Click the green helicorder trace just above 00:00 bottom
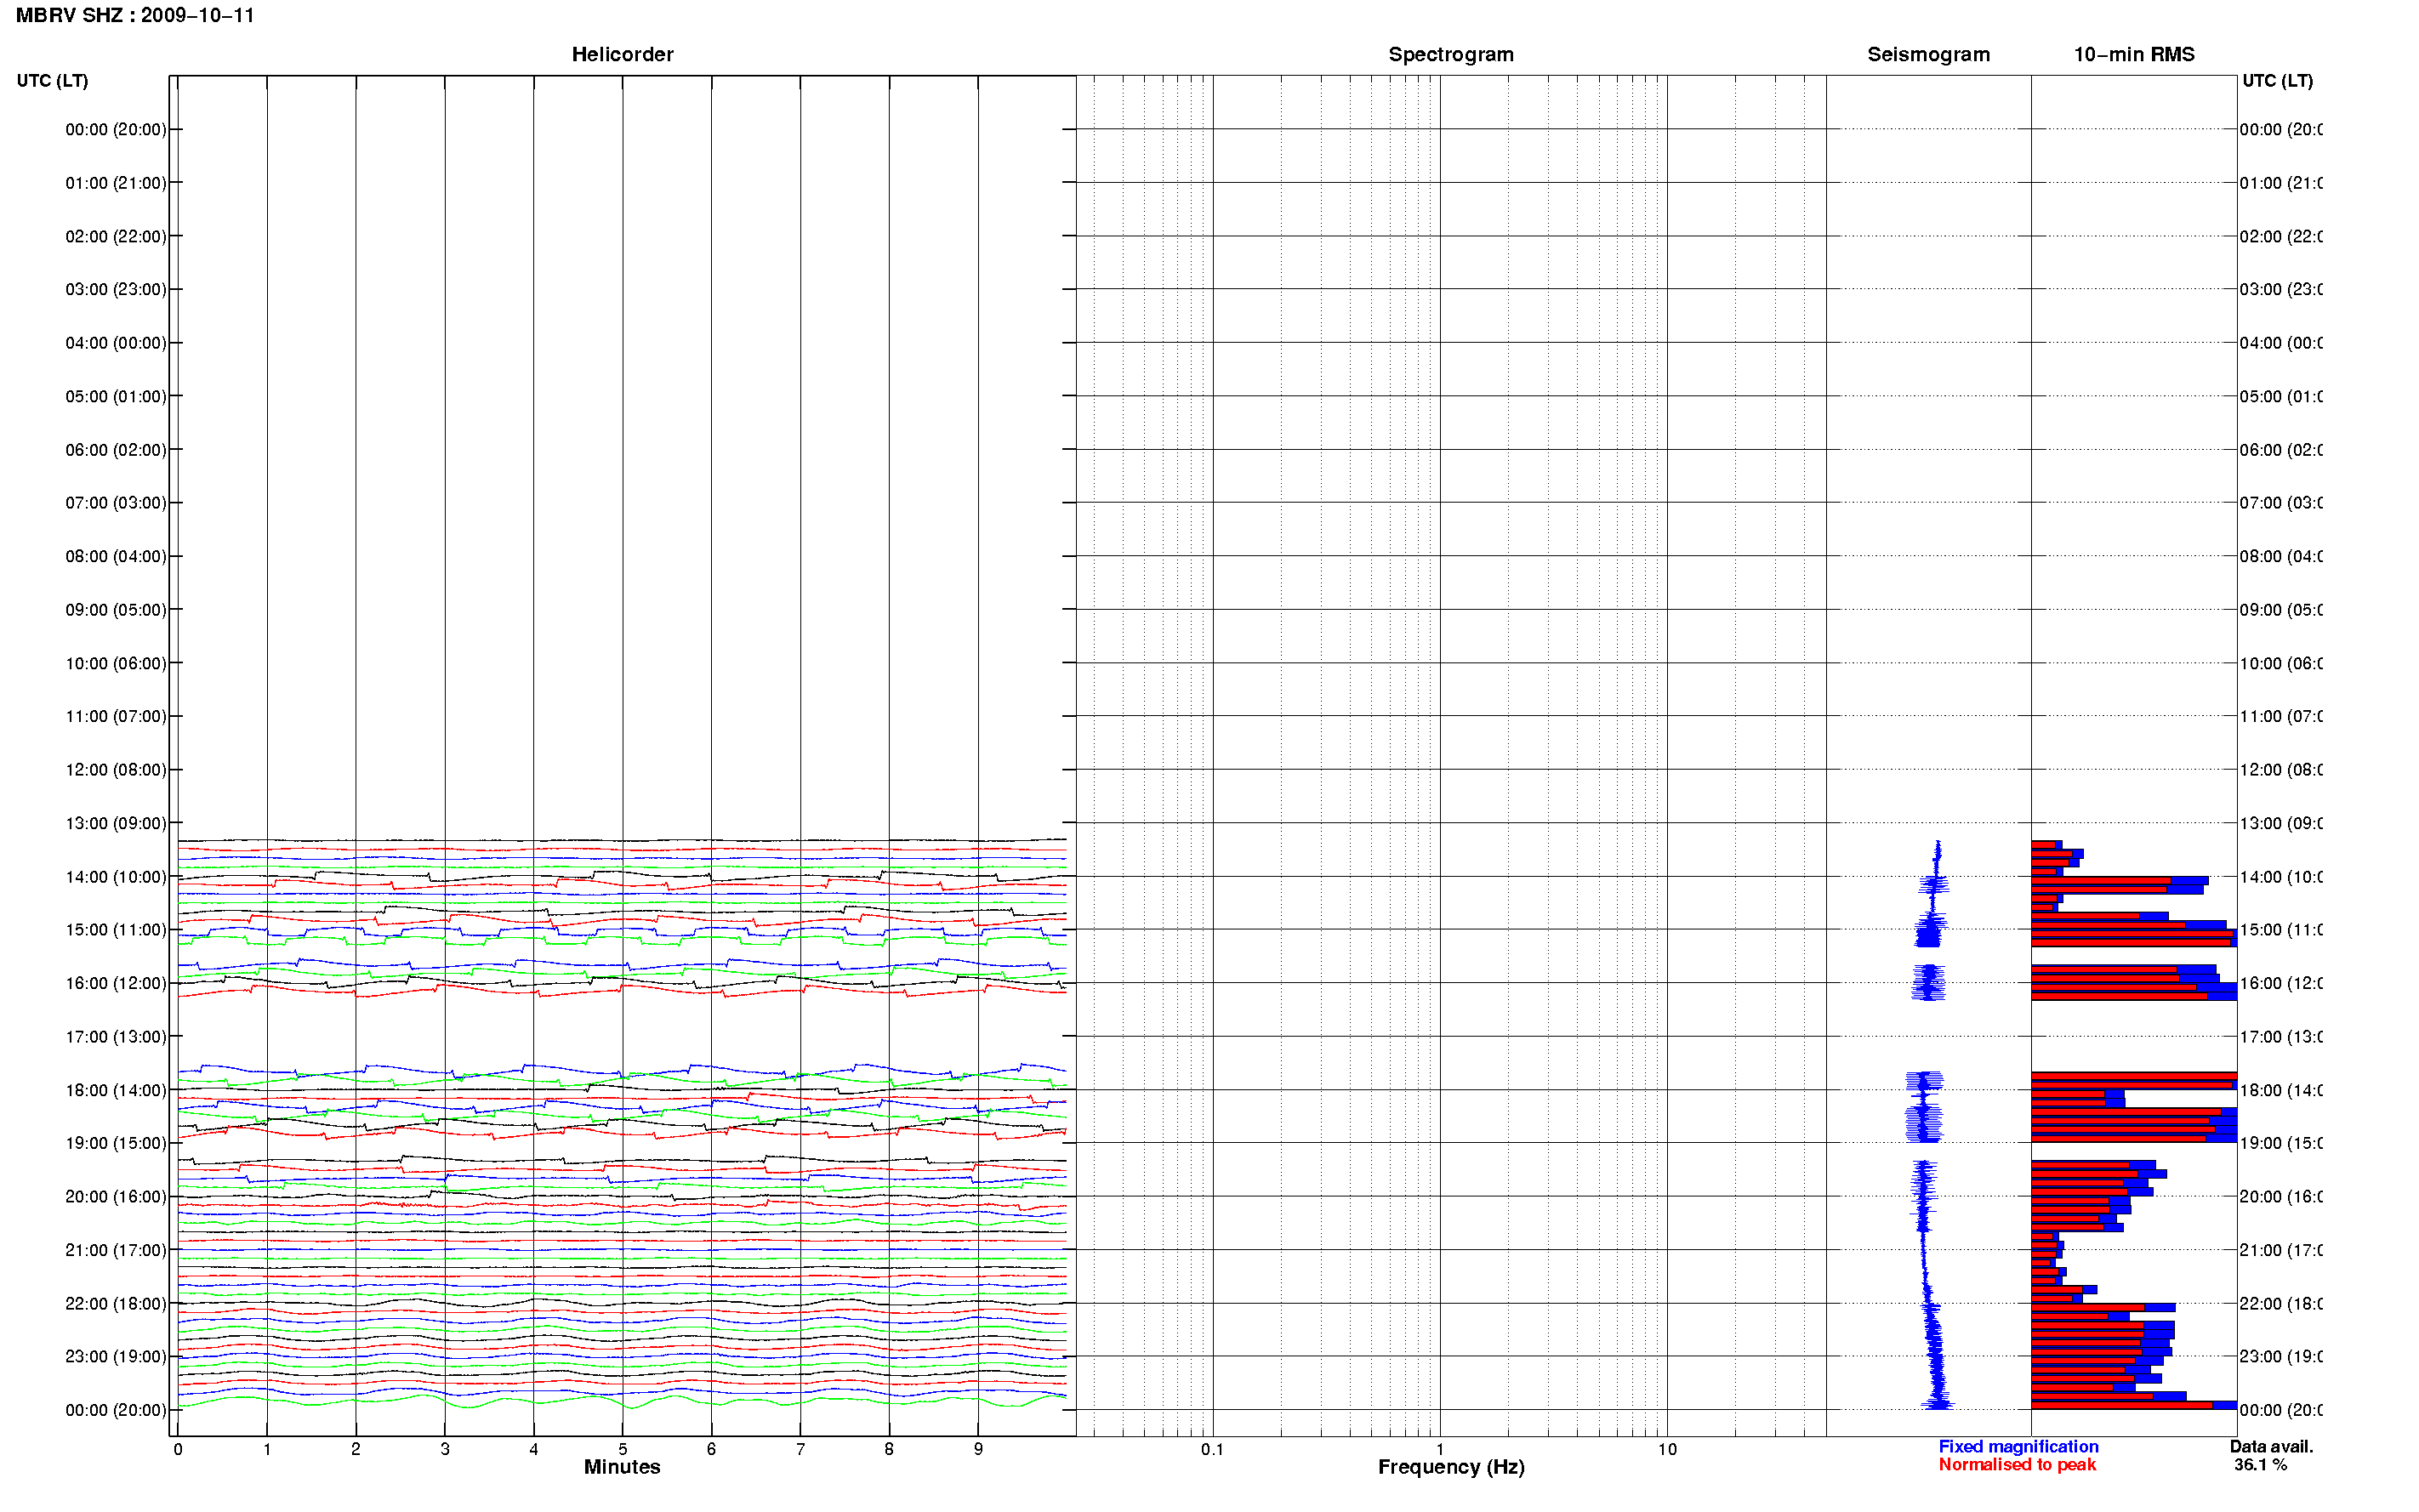The image size is (2419, 1512). point(622,1401)
